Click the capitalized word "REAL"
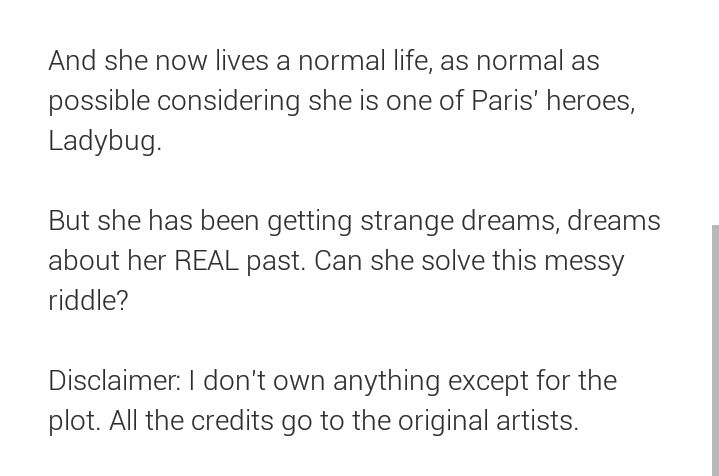This screenshot has width=719, height=476. 207,261
